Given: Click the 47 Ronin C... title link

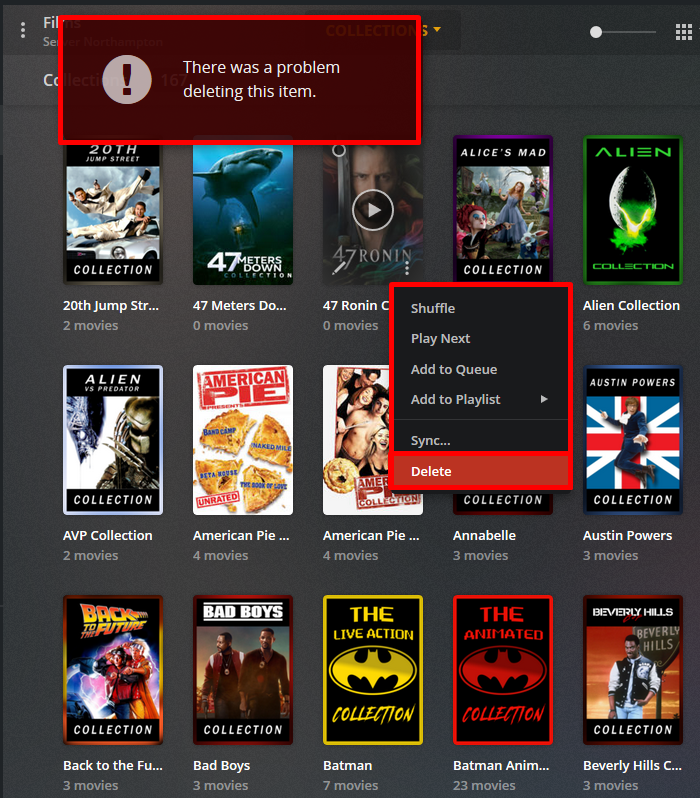Looking at the screenshot, I should coord(356,305).
